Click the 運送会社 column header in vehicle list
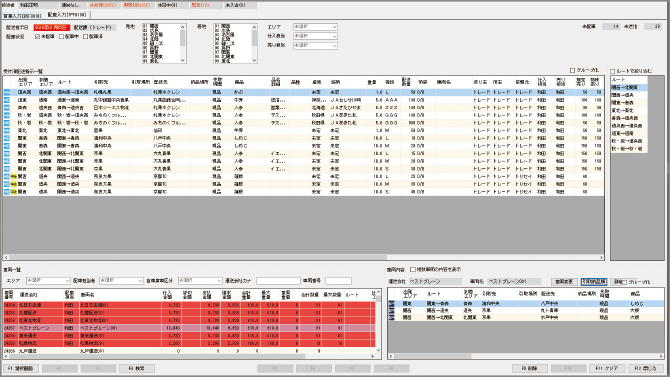 [41, 295]
